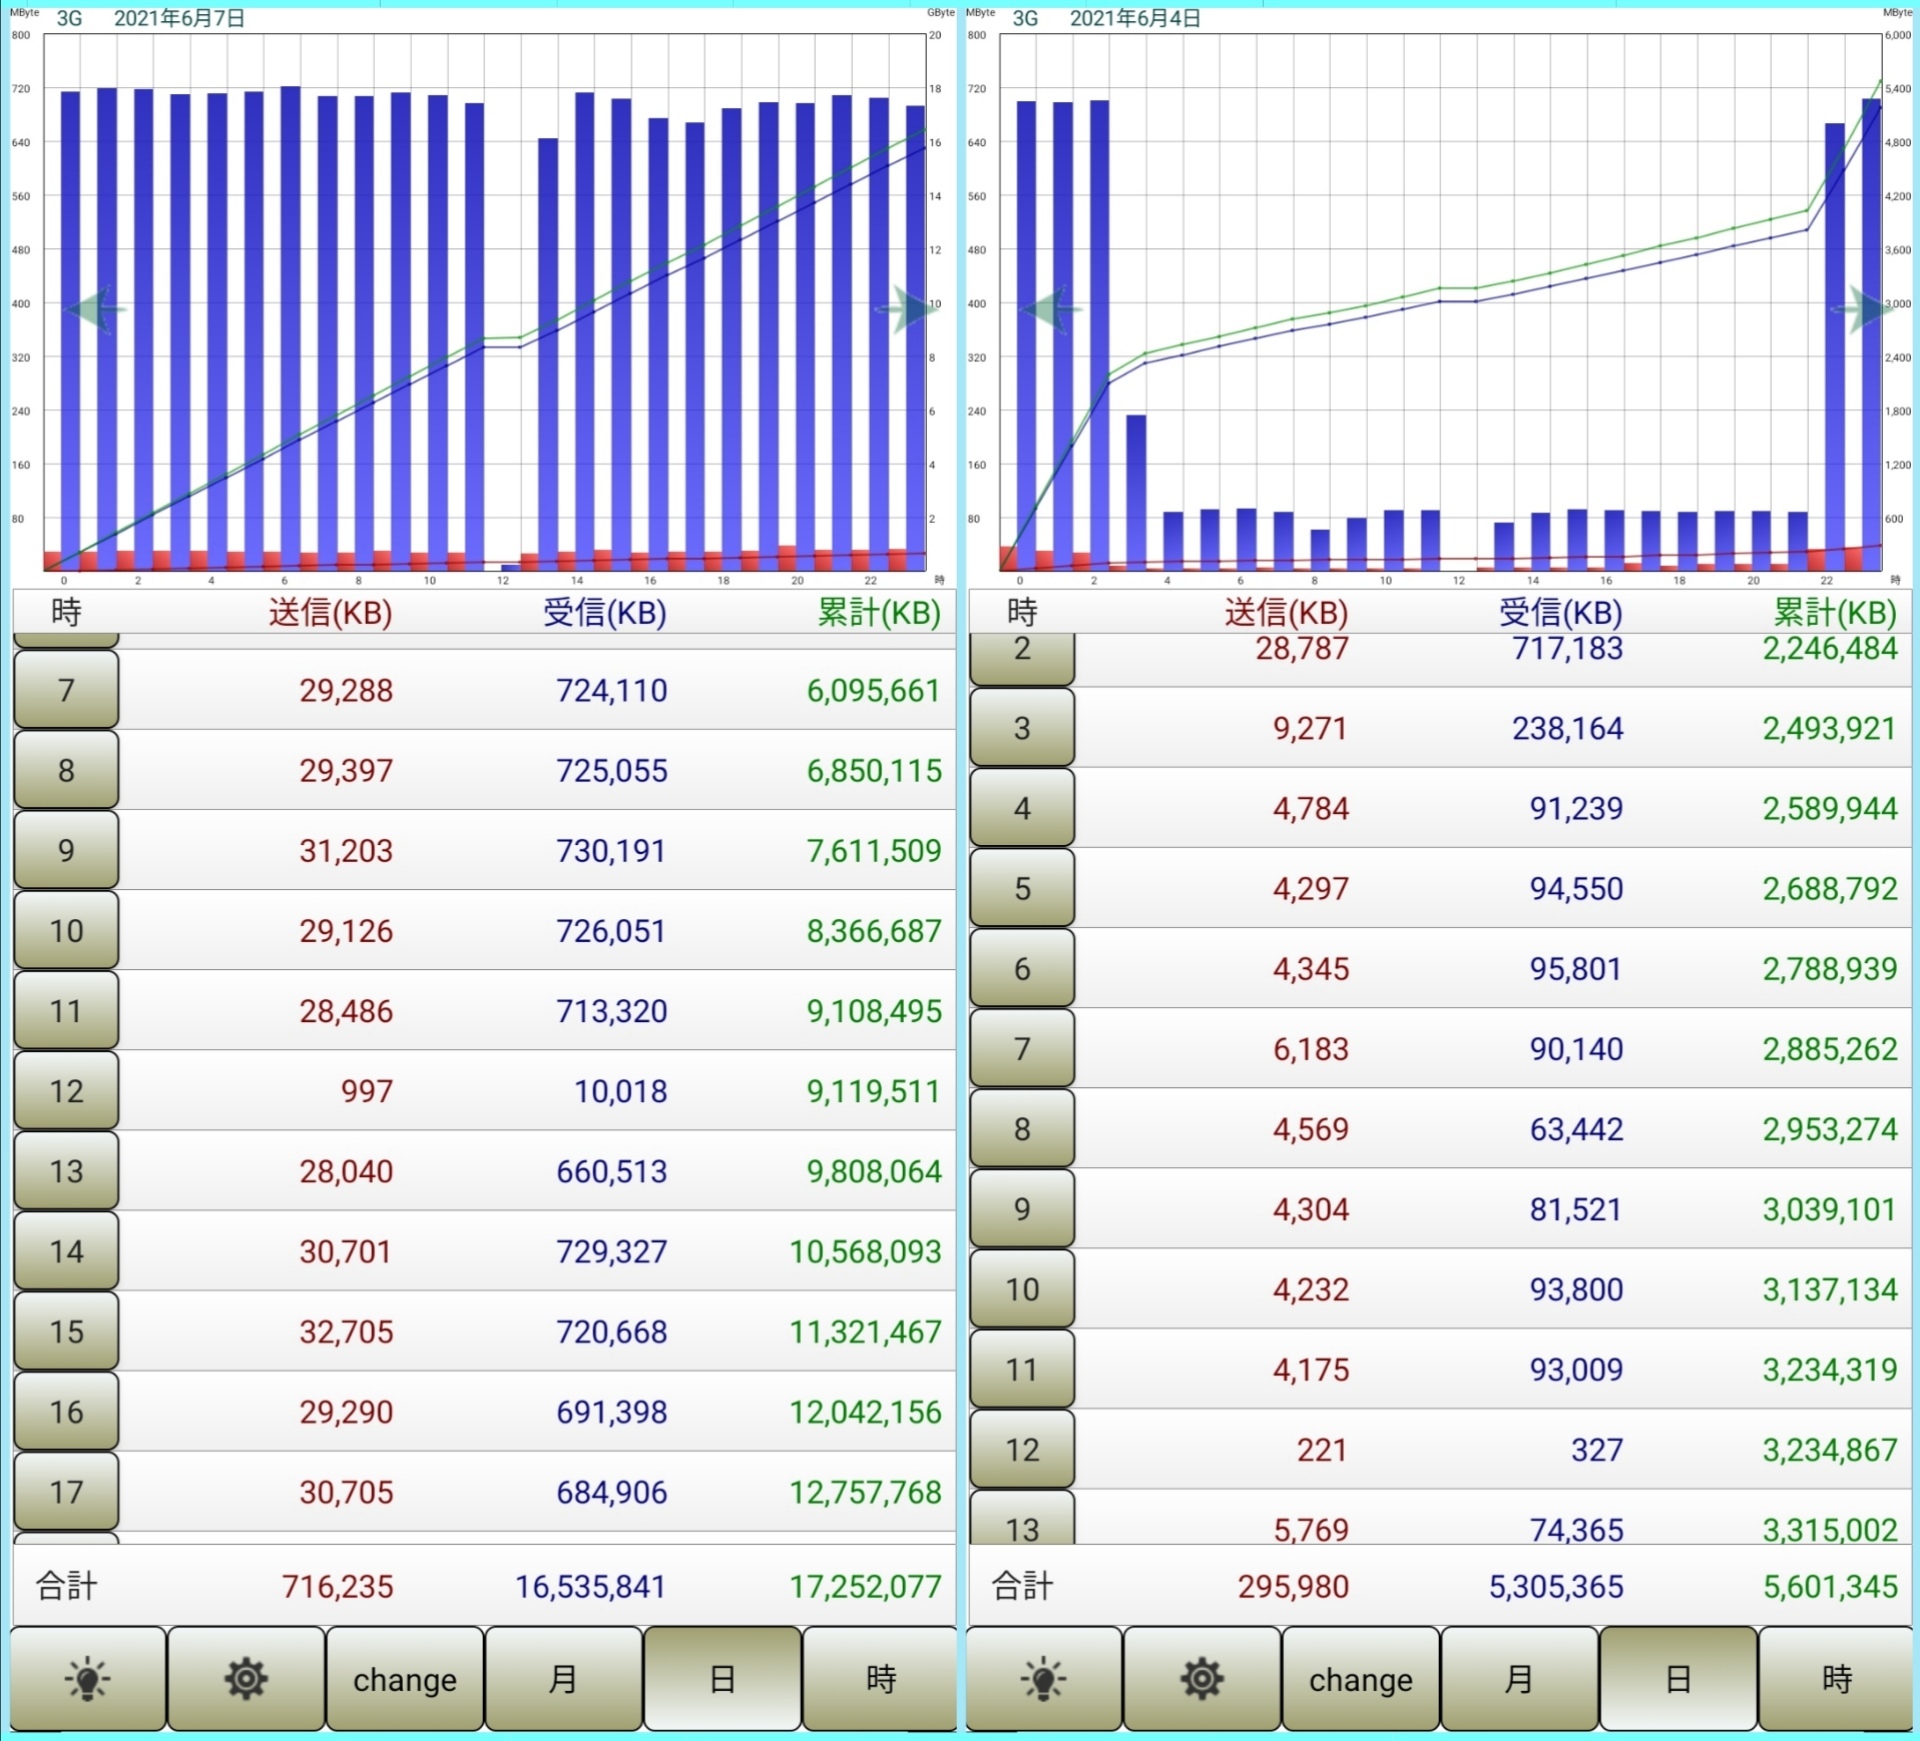Go to next day on June 7 chart
1920x1741 pixels.
pyautogui.click(x=908, y=308)
